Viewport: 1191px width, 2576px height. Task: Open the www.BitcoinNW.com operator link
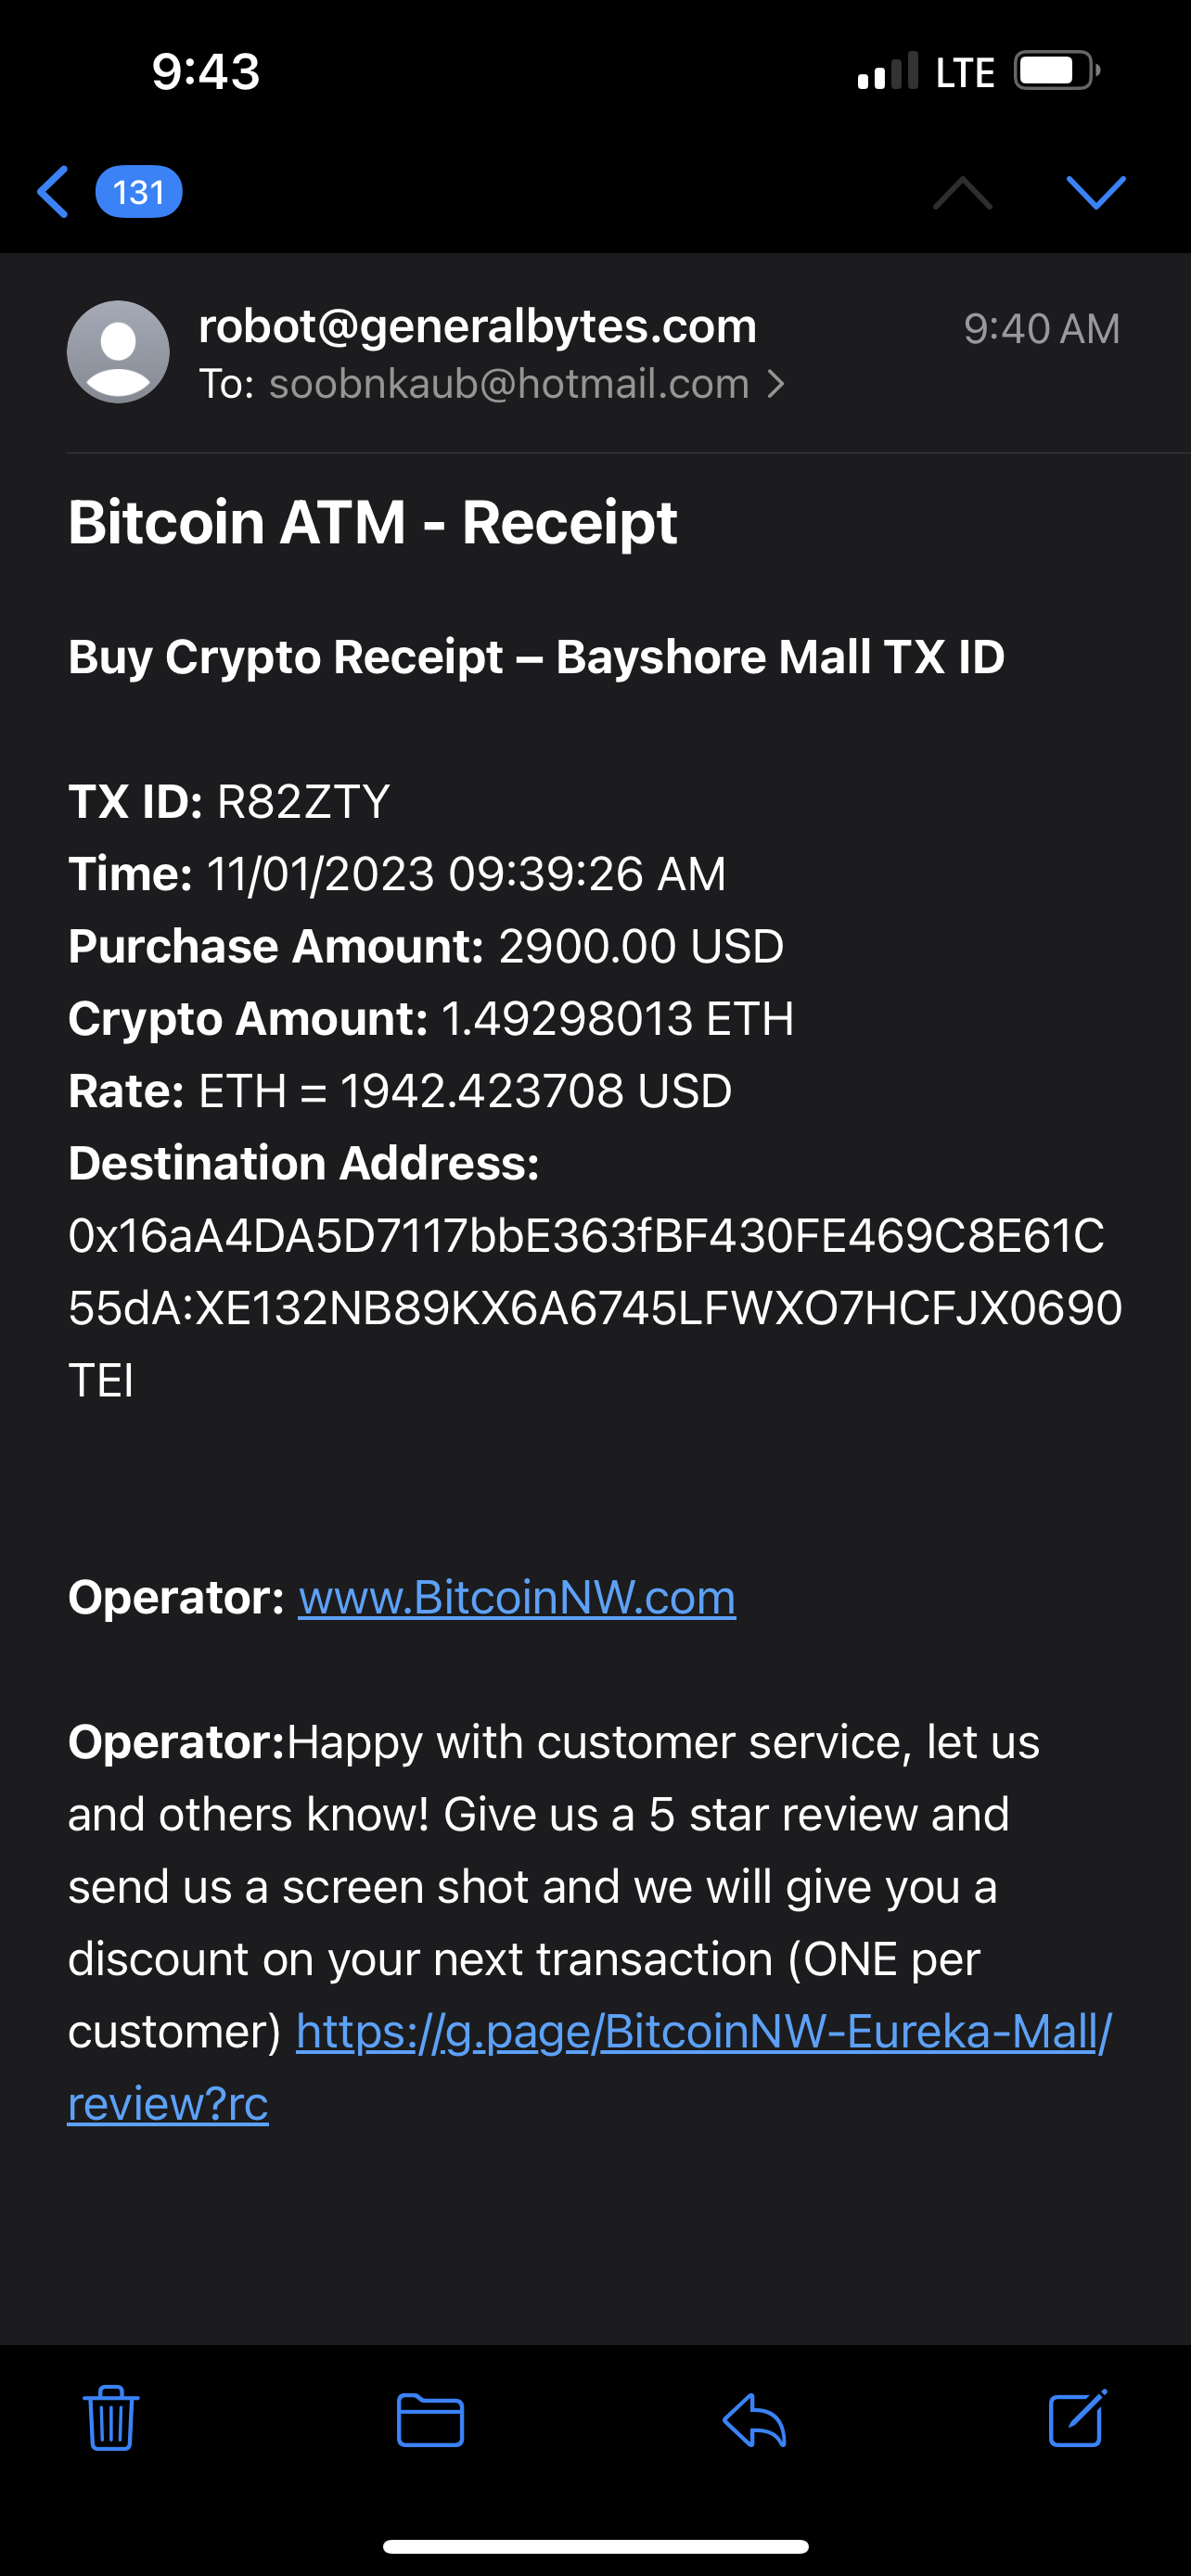click(517, 1597)
